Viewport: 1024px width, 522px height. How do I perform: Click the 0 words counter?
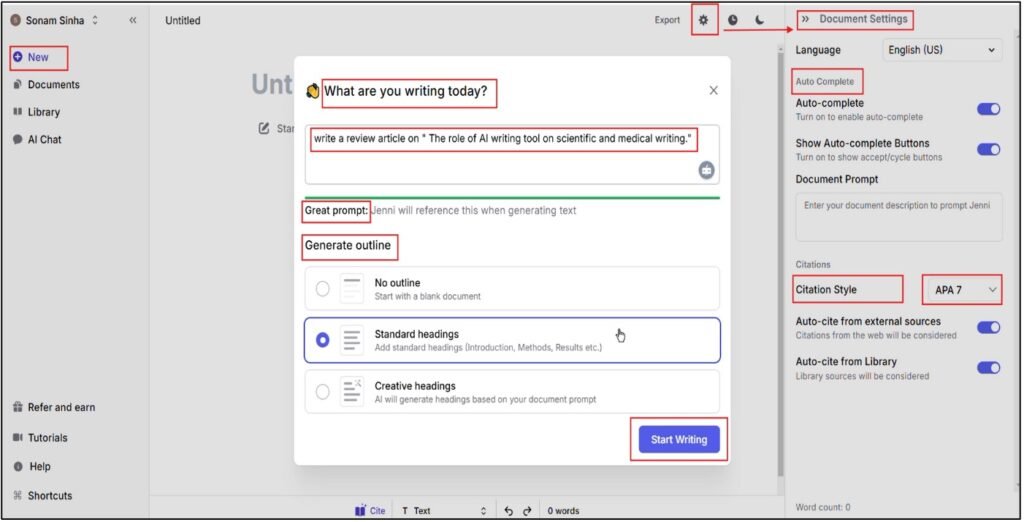[x=564, y=511]
